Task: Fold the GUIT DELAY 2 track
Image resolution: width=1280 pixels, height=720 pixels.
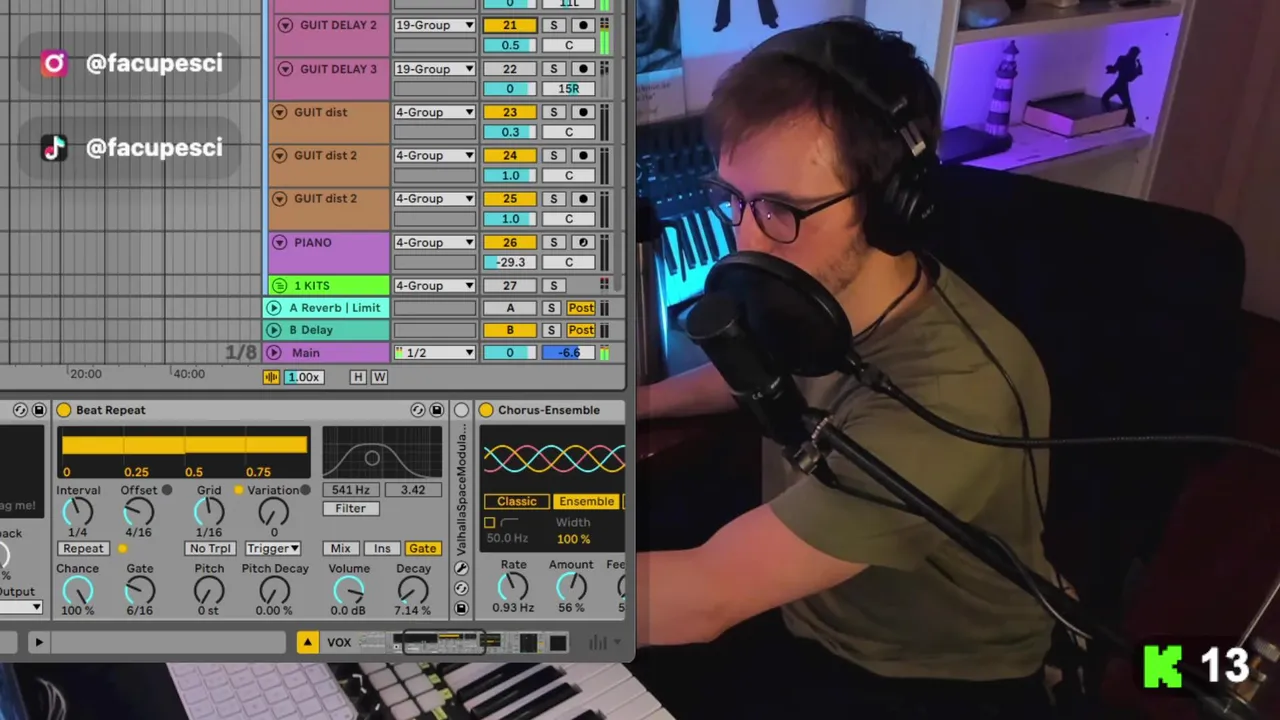Action: point(285,25)
